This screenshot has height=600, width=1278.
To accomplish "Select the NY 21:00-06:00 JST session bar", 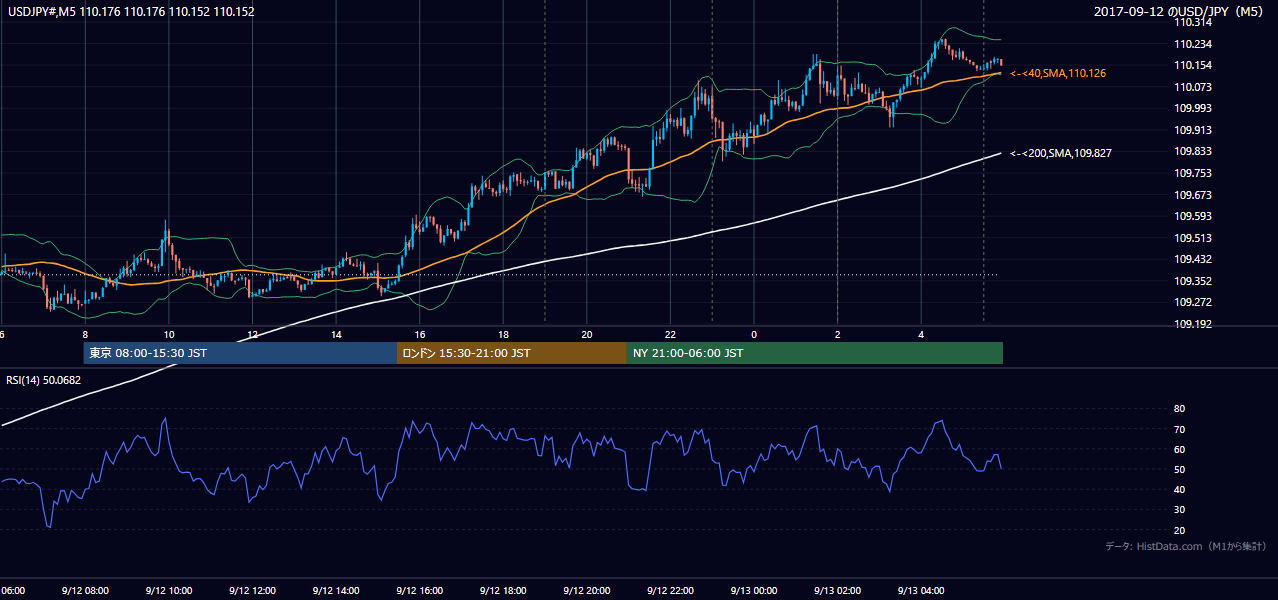I will click(x=814, y=353).
